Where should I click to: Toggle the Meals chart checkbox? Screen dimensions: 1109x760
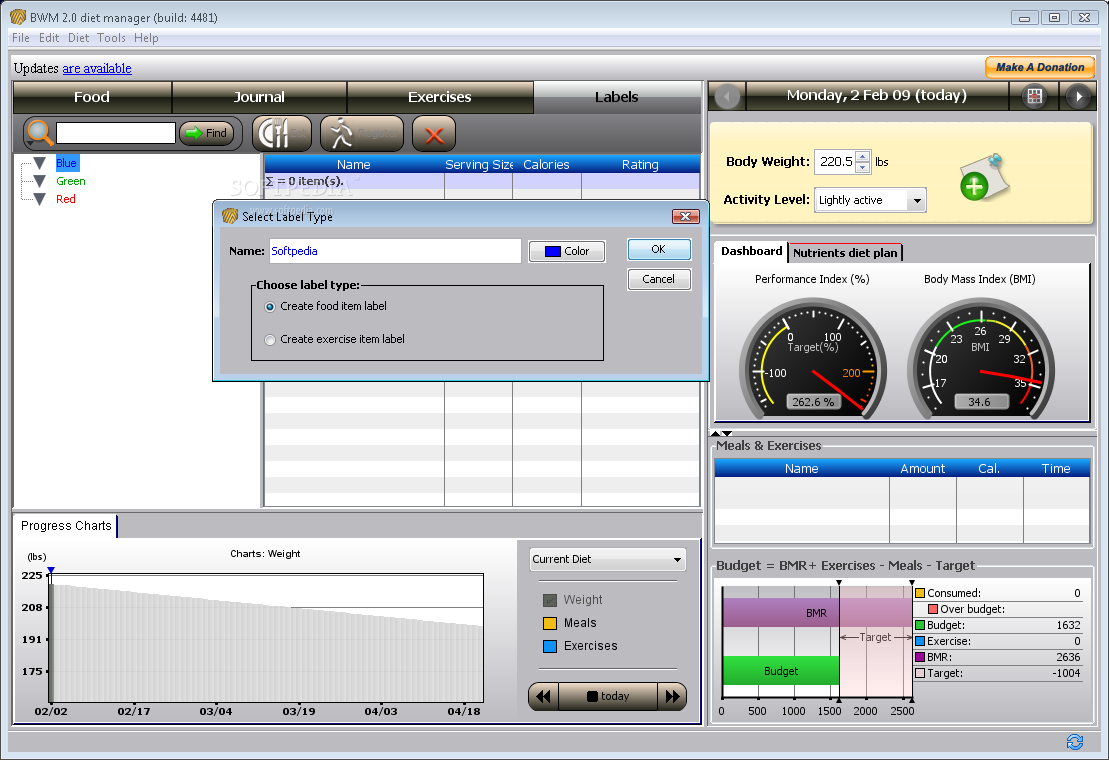pyautogui.click(x=550, y=624)
